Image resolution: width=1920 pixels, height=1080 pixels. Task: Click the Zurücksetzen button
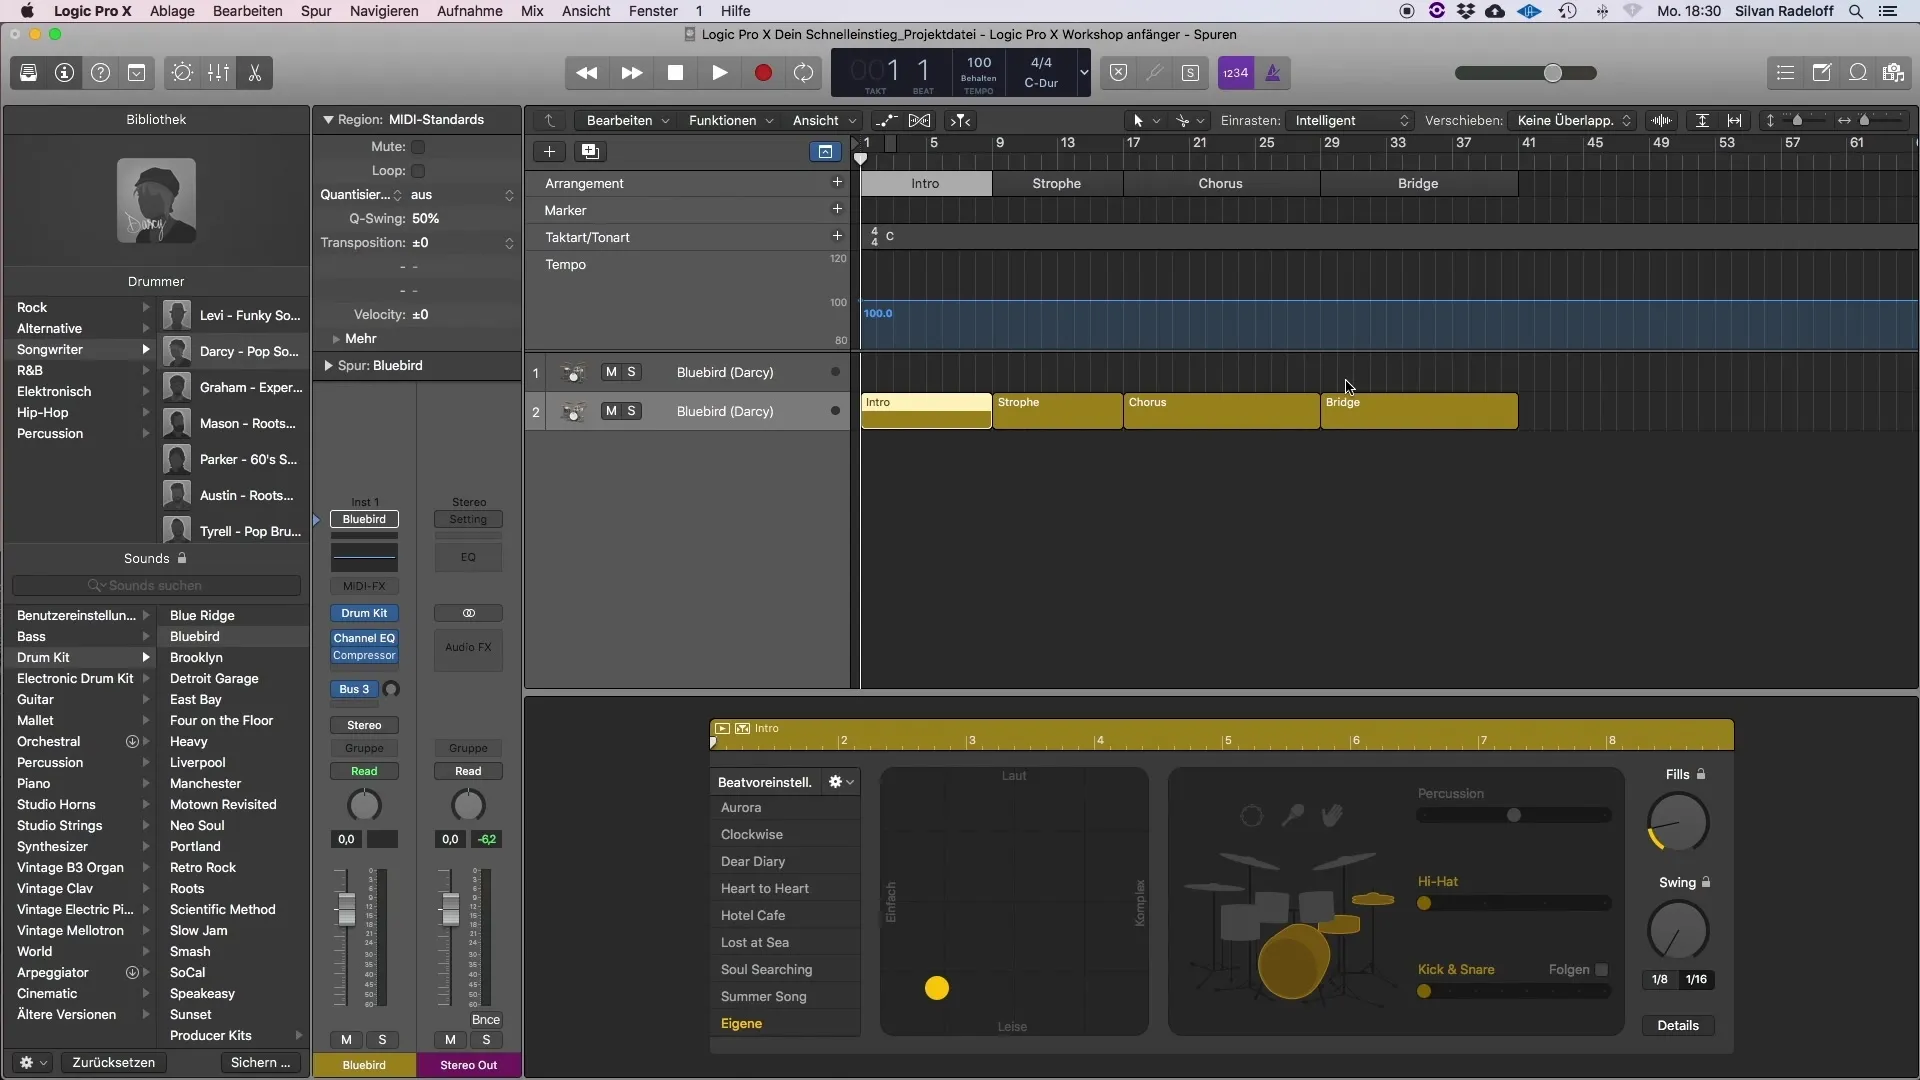click(x=113, y=1062)
